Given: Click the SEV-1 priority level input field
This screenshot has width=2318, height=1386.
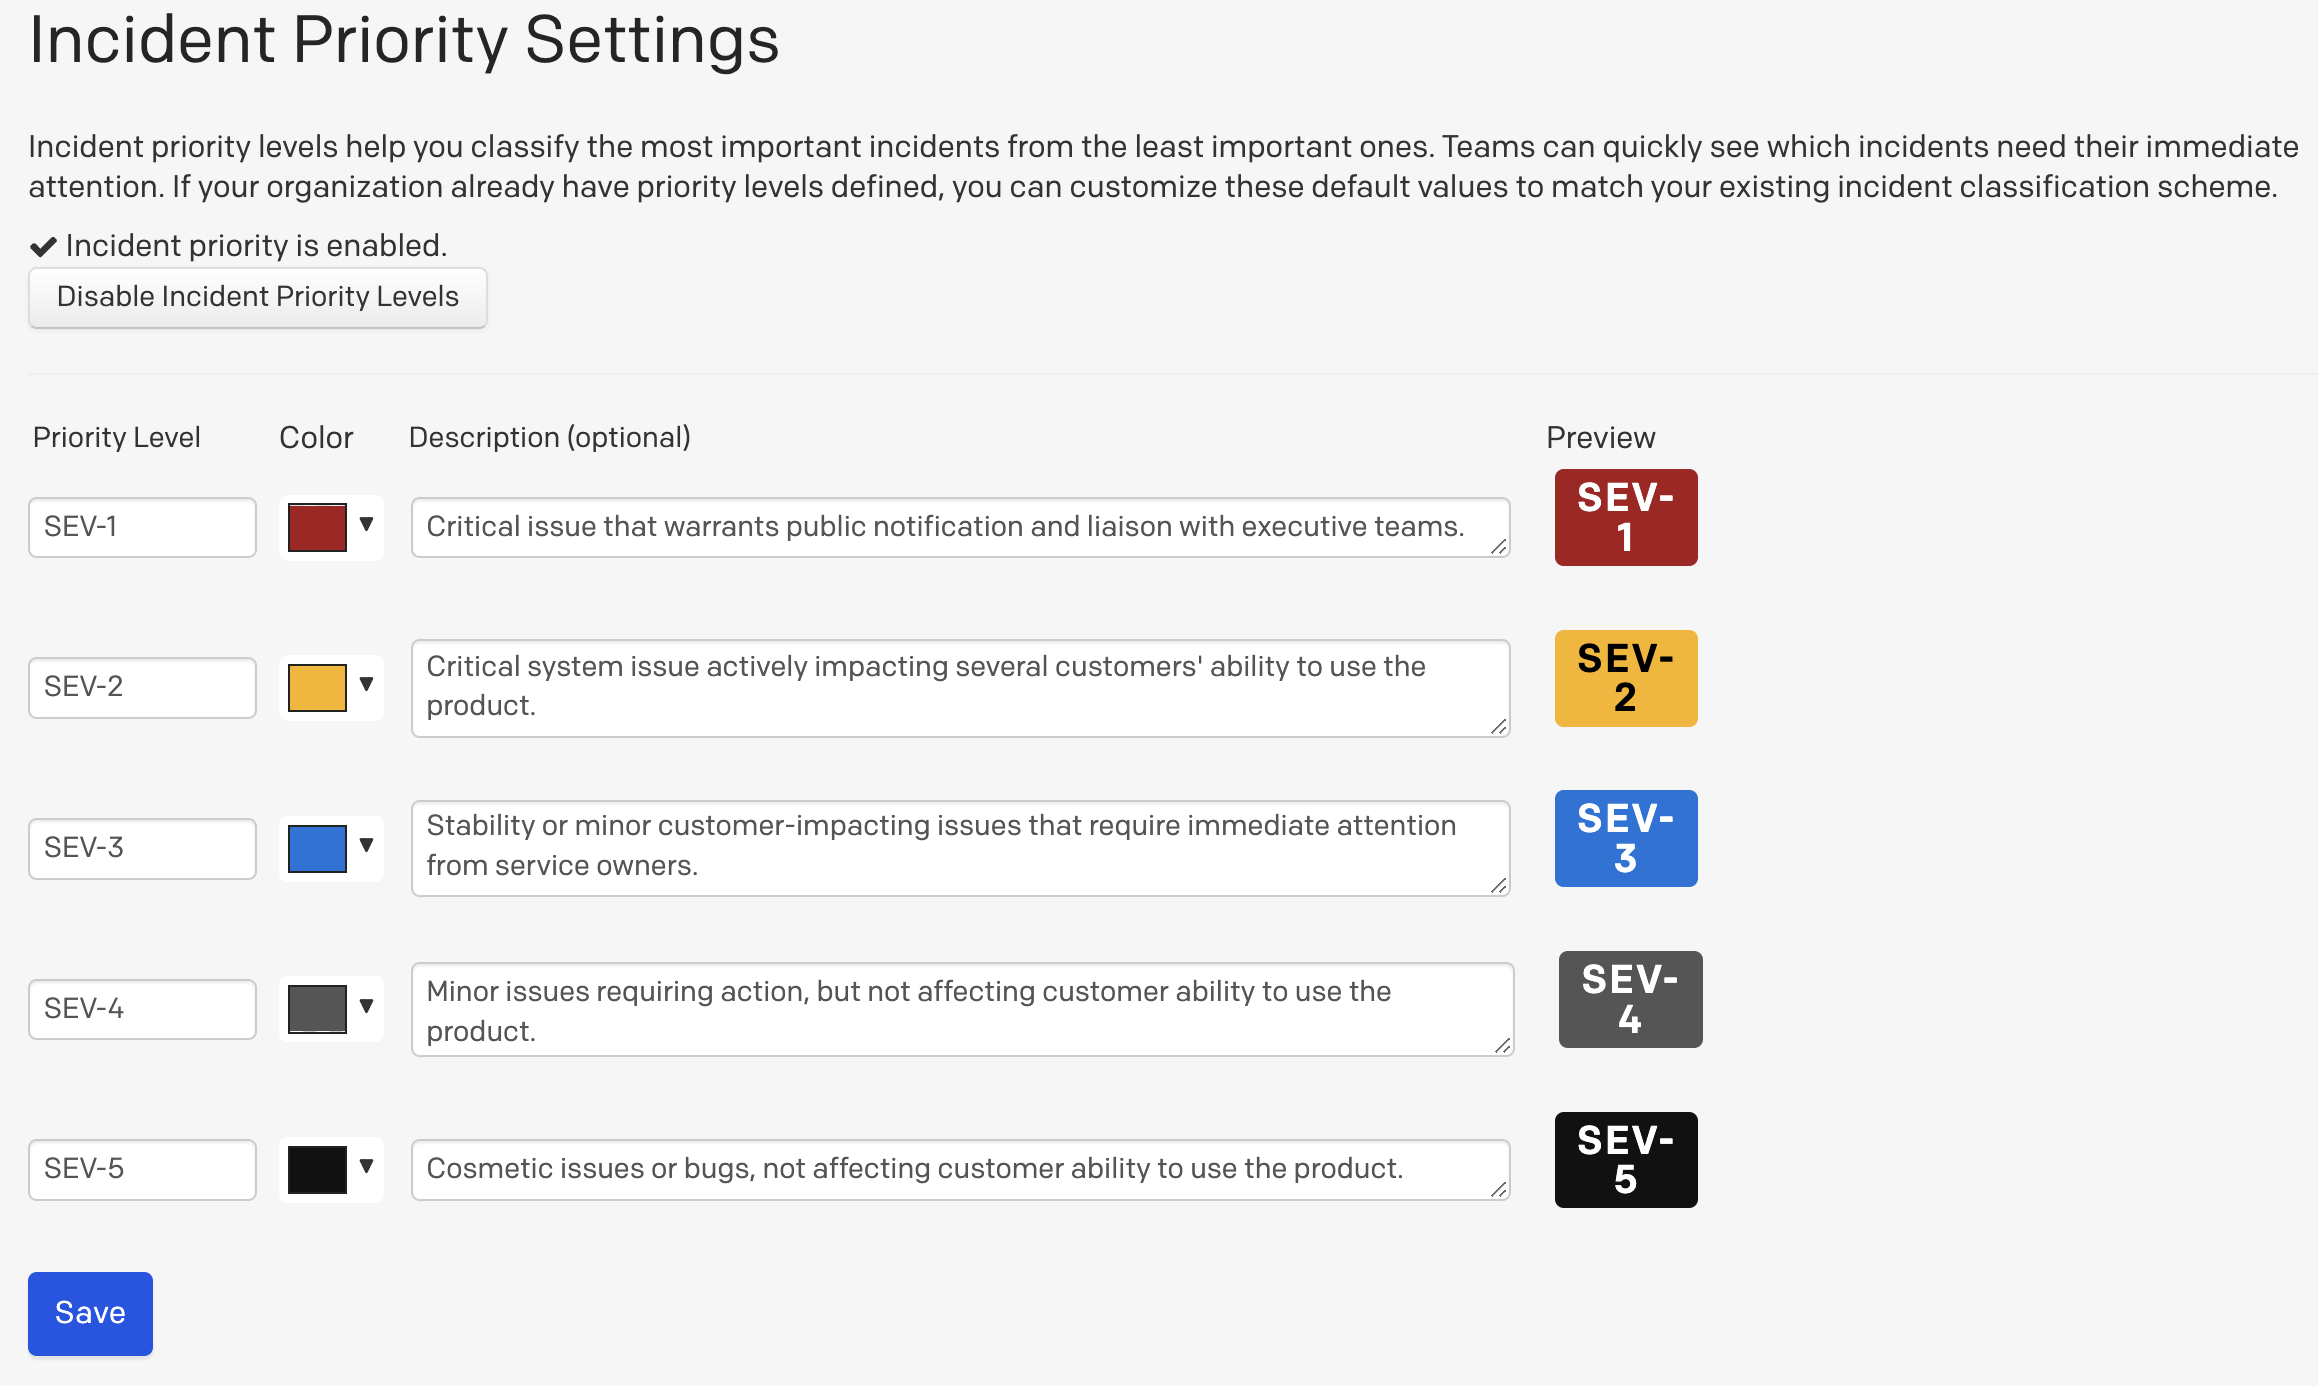Looking at the screenshot, I should pos(144,525).
